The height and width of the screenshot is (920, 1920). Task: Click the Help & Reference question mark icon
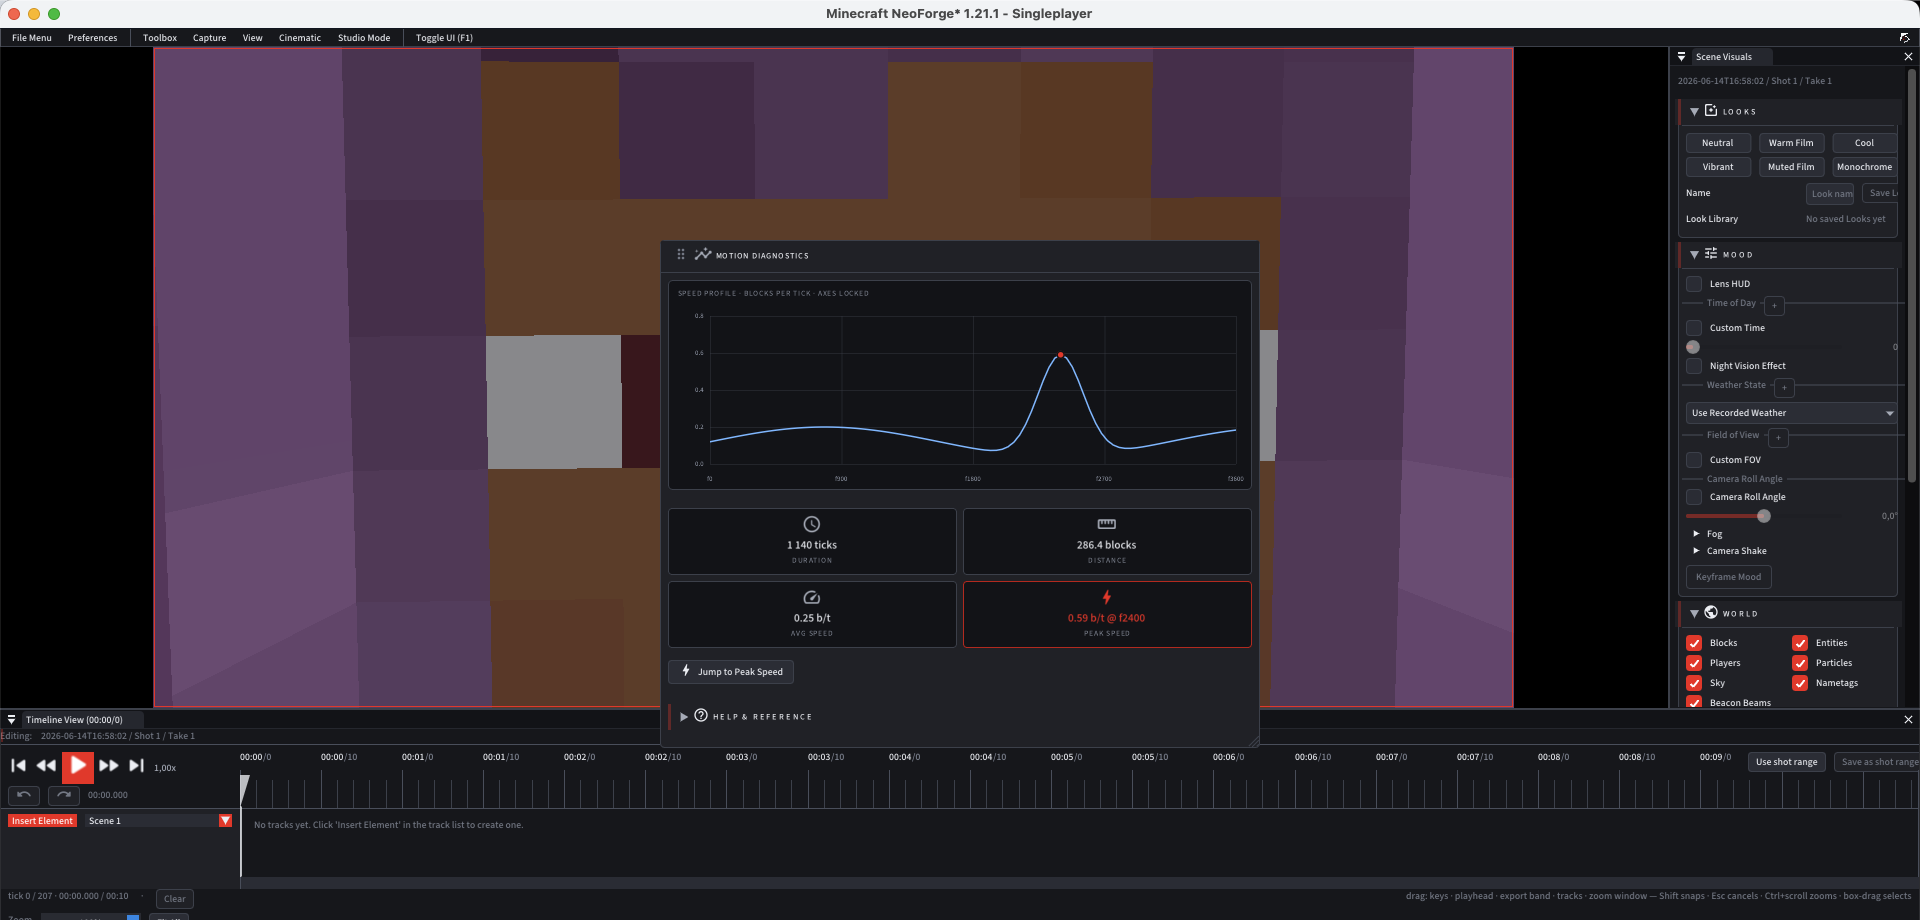pyautogui.click(x=701, y=715)
